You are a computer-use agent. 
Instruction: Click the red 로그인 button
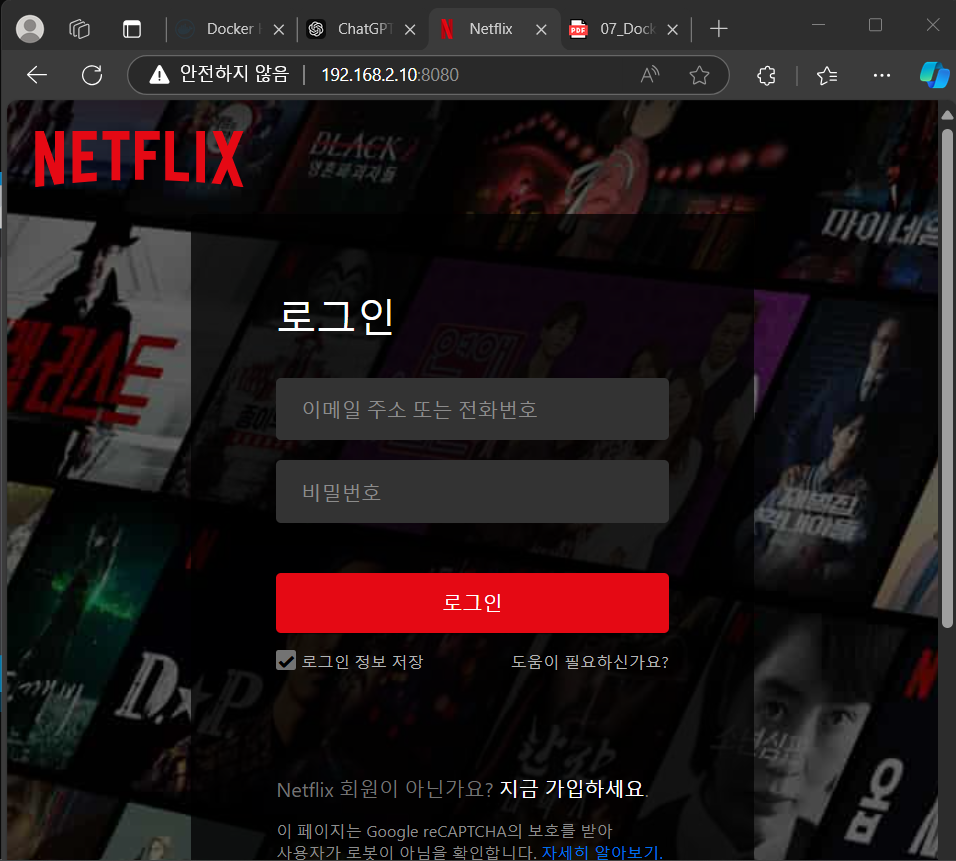click(473, 602)
